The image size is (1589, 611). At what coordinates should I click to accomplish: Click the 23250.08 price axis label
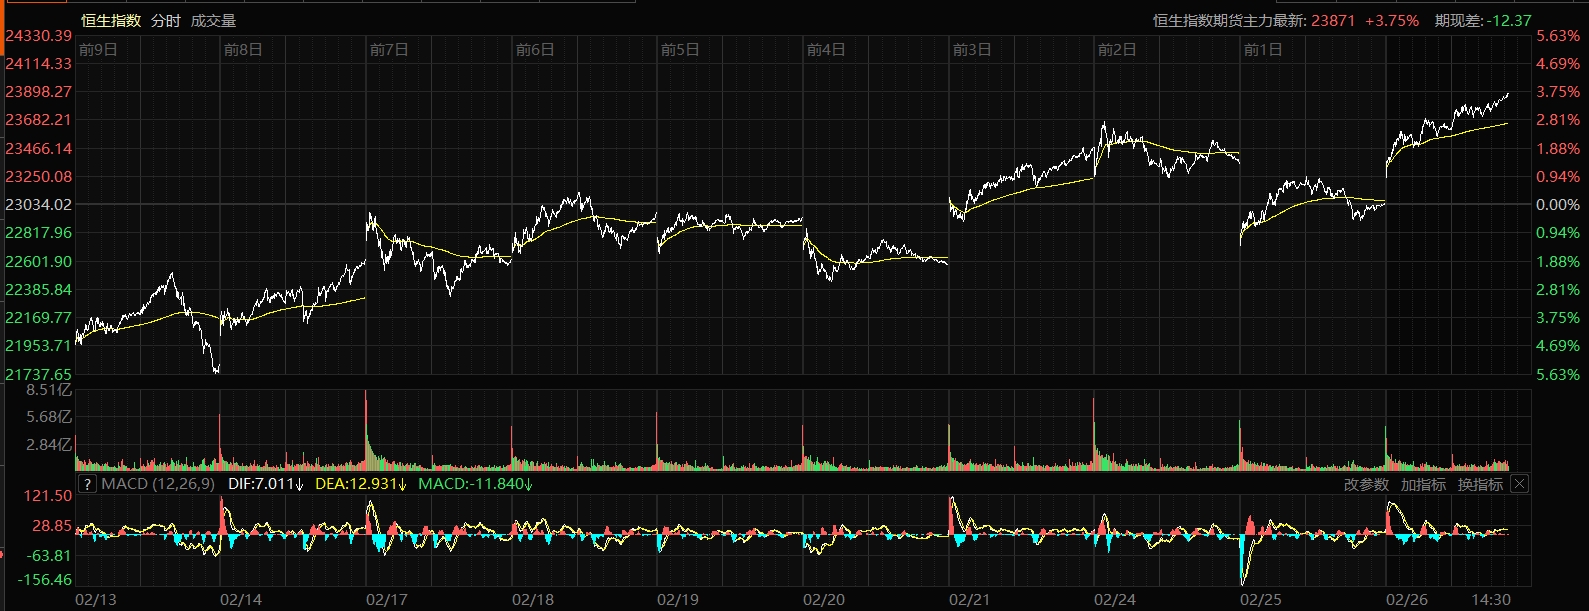pos(39,176)
